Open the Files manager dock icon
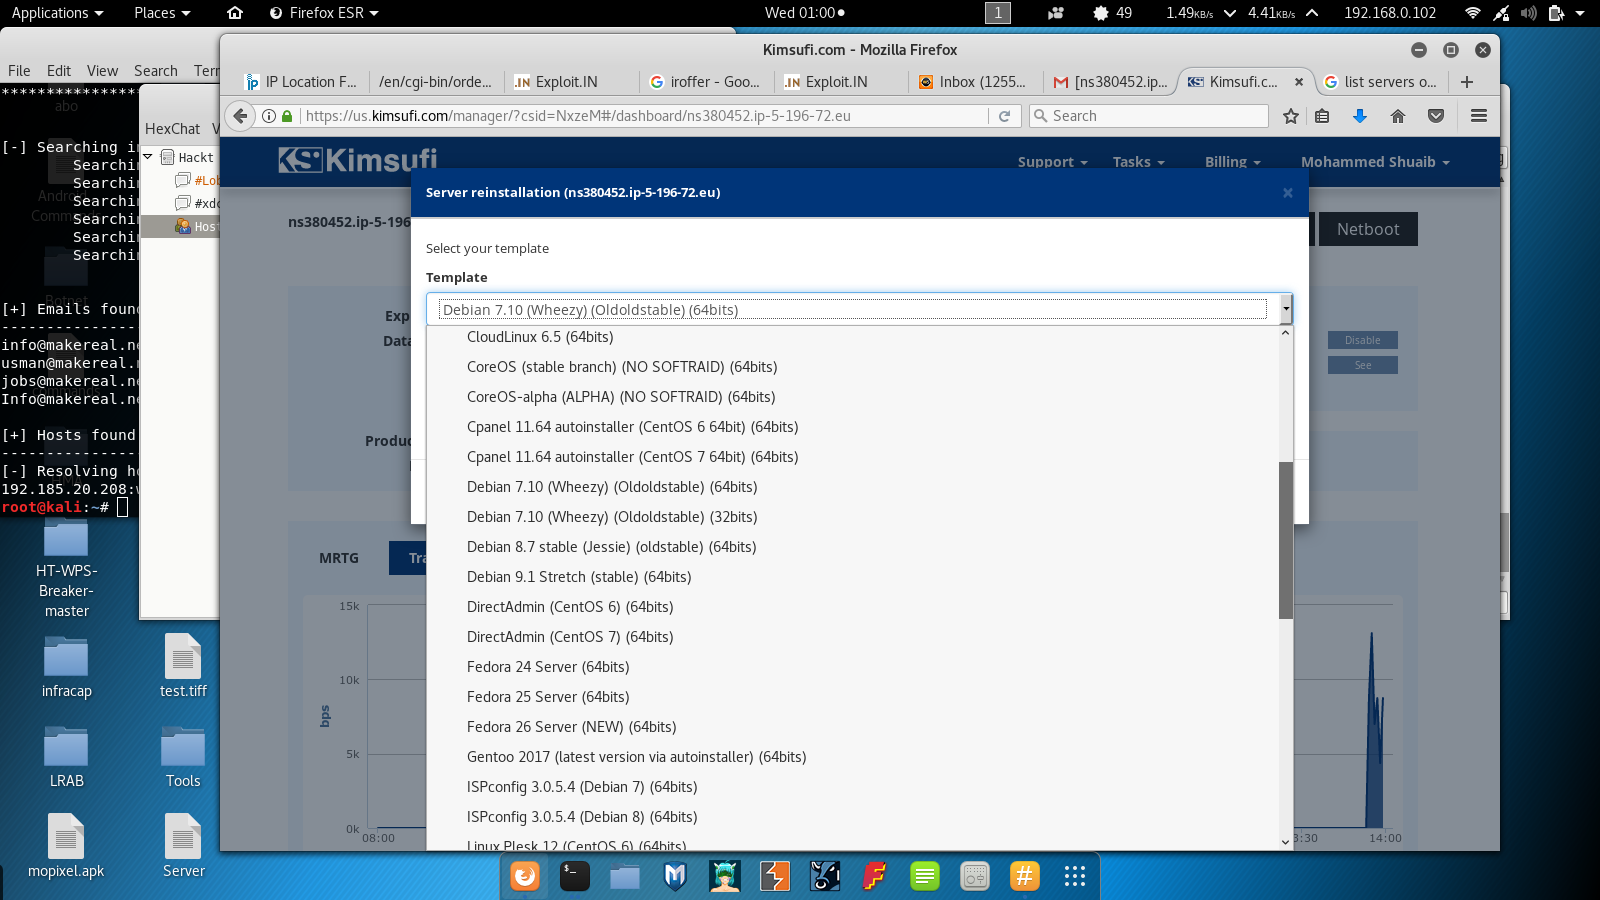The image size is (1600, 900). coord(625,876)
